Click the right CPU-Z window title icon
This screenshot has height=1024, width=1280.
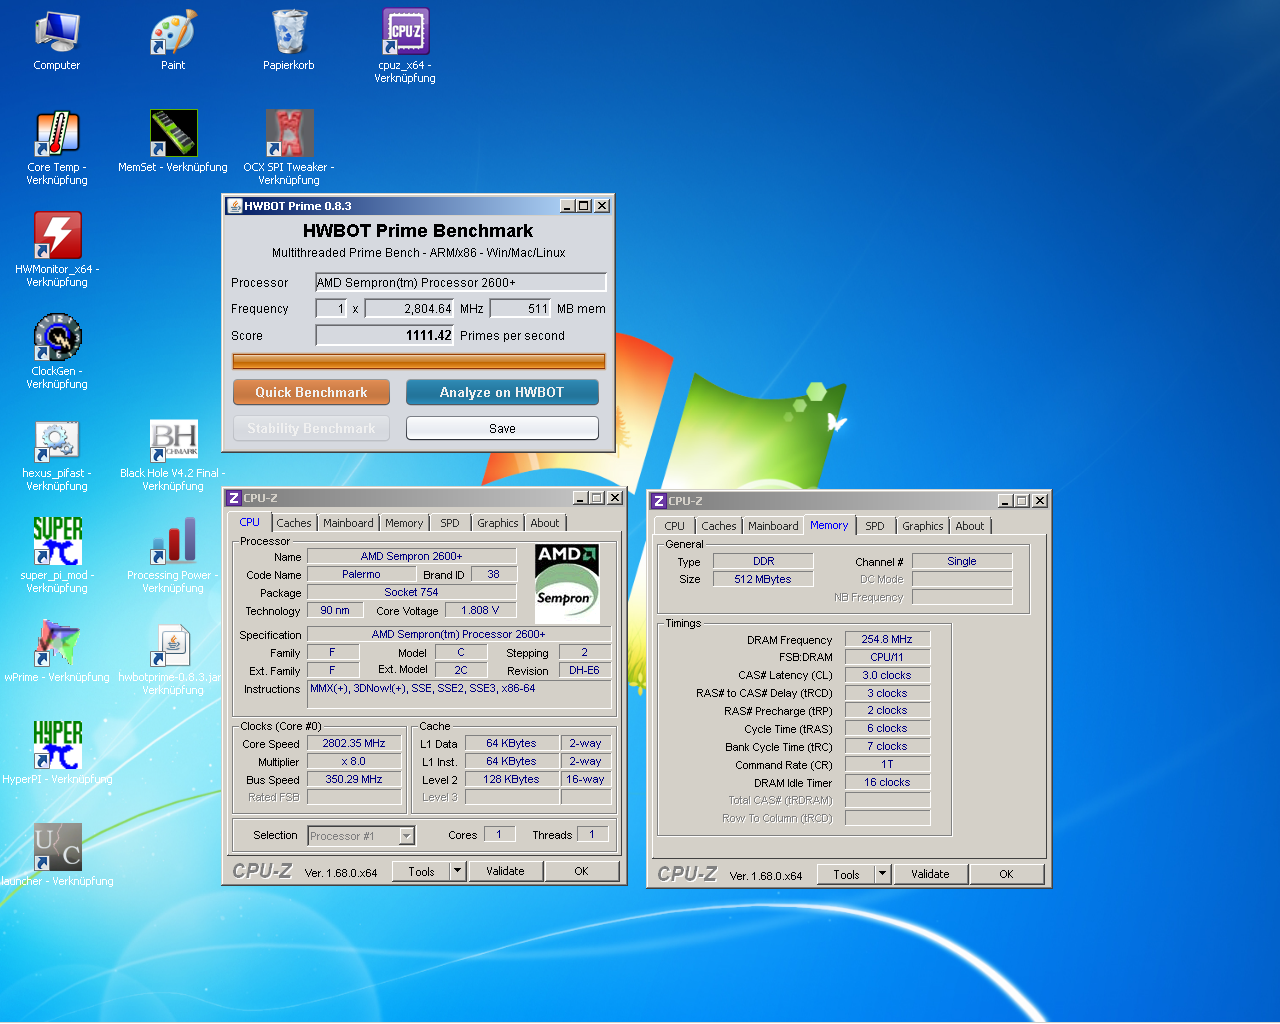click(x=658, y=501)
